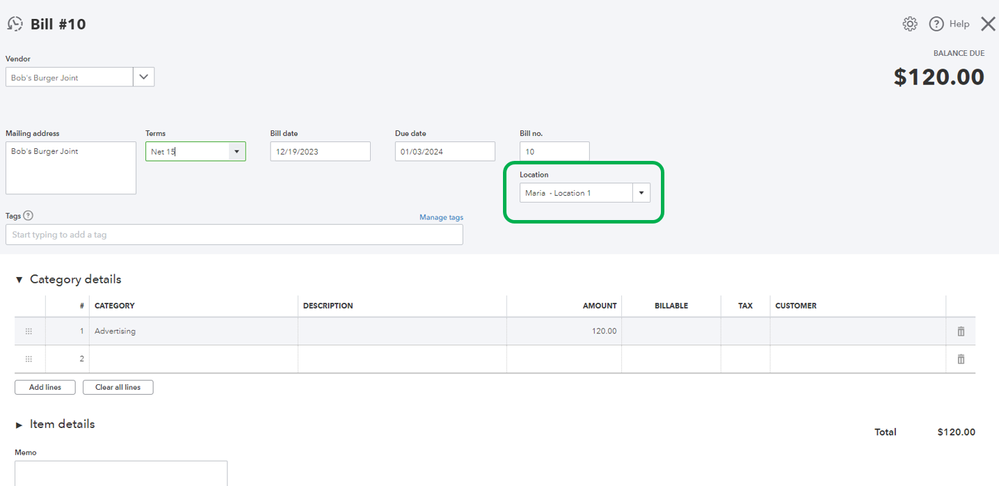
Task: Select the Advertising category cell
Action: pyautogui.click(x=193, y=331)
